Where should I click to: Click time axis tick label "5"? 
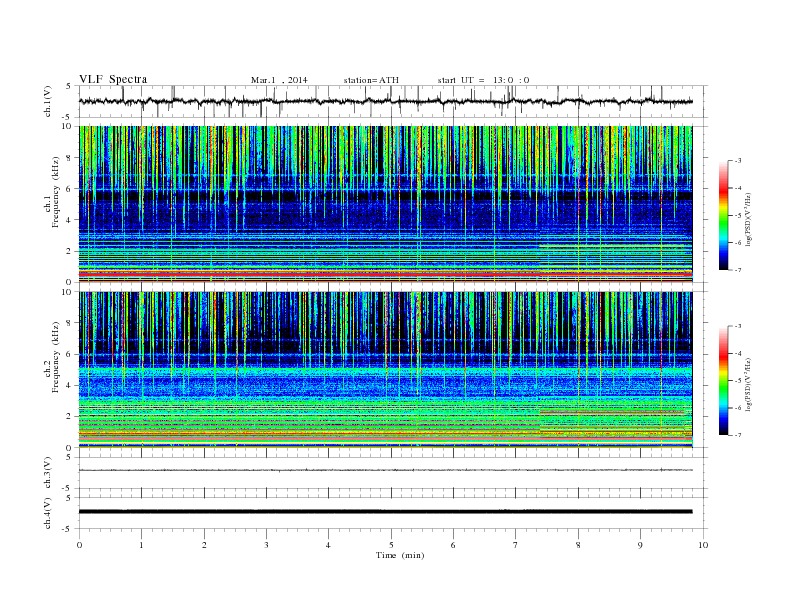point(391,545)
